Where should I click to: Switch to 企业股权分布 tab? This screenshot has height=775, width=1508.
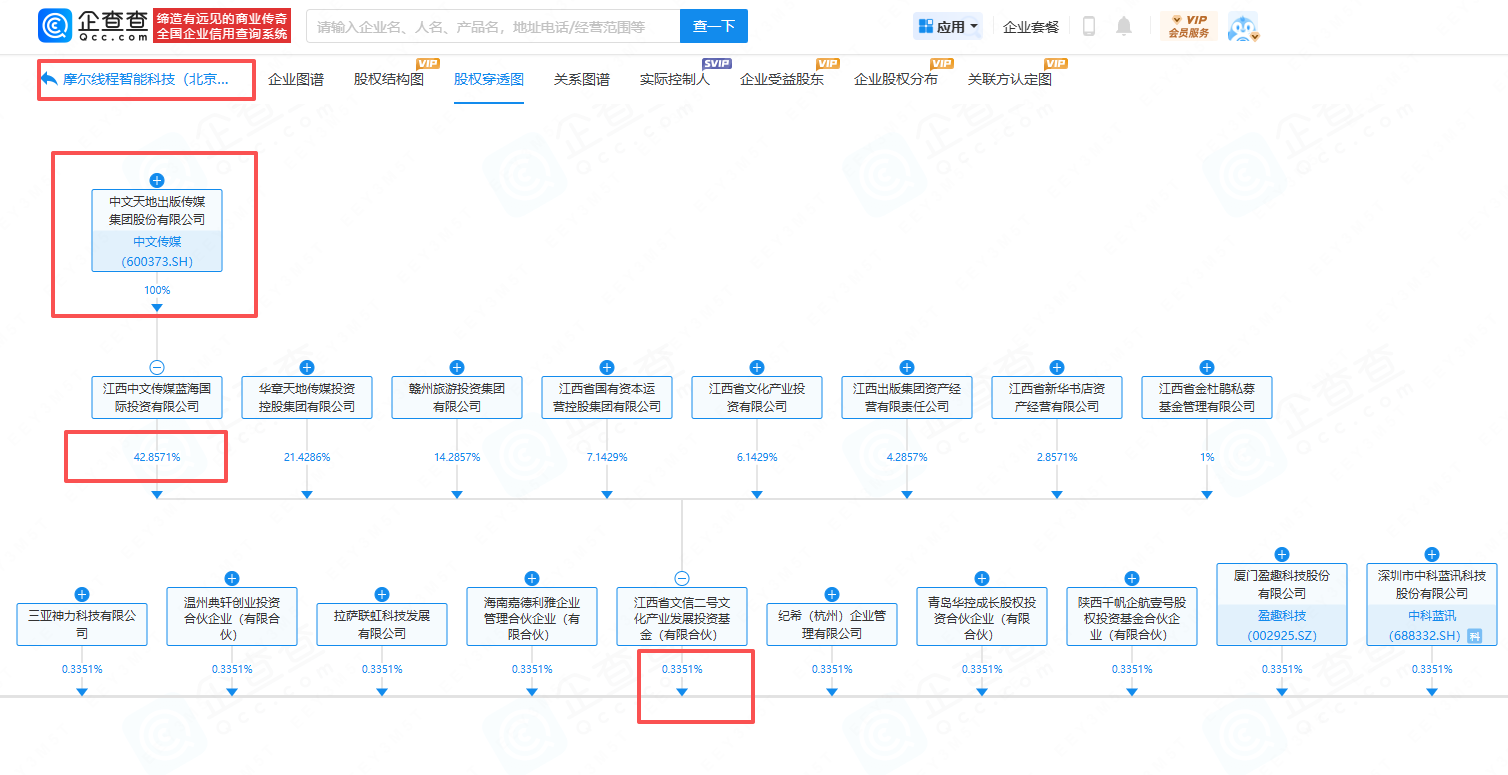point(896,79)
